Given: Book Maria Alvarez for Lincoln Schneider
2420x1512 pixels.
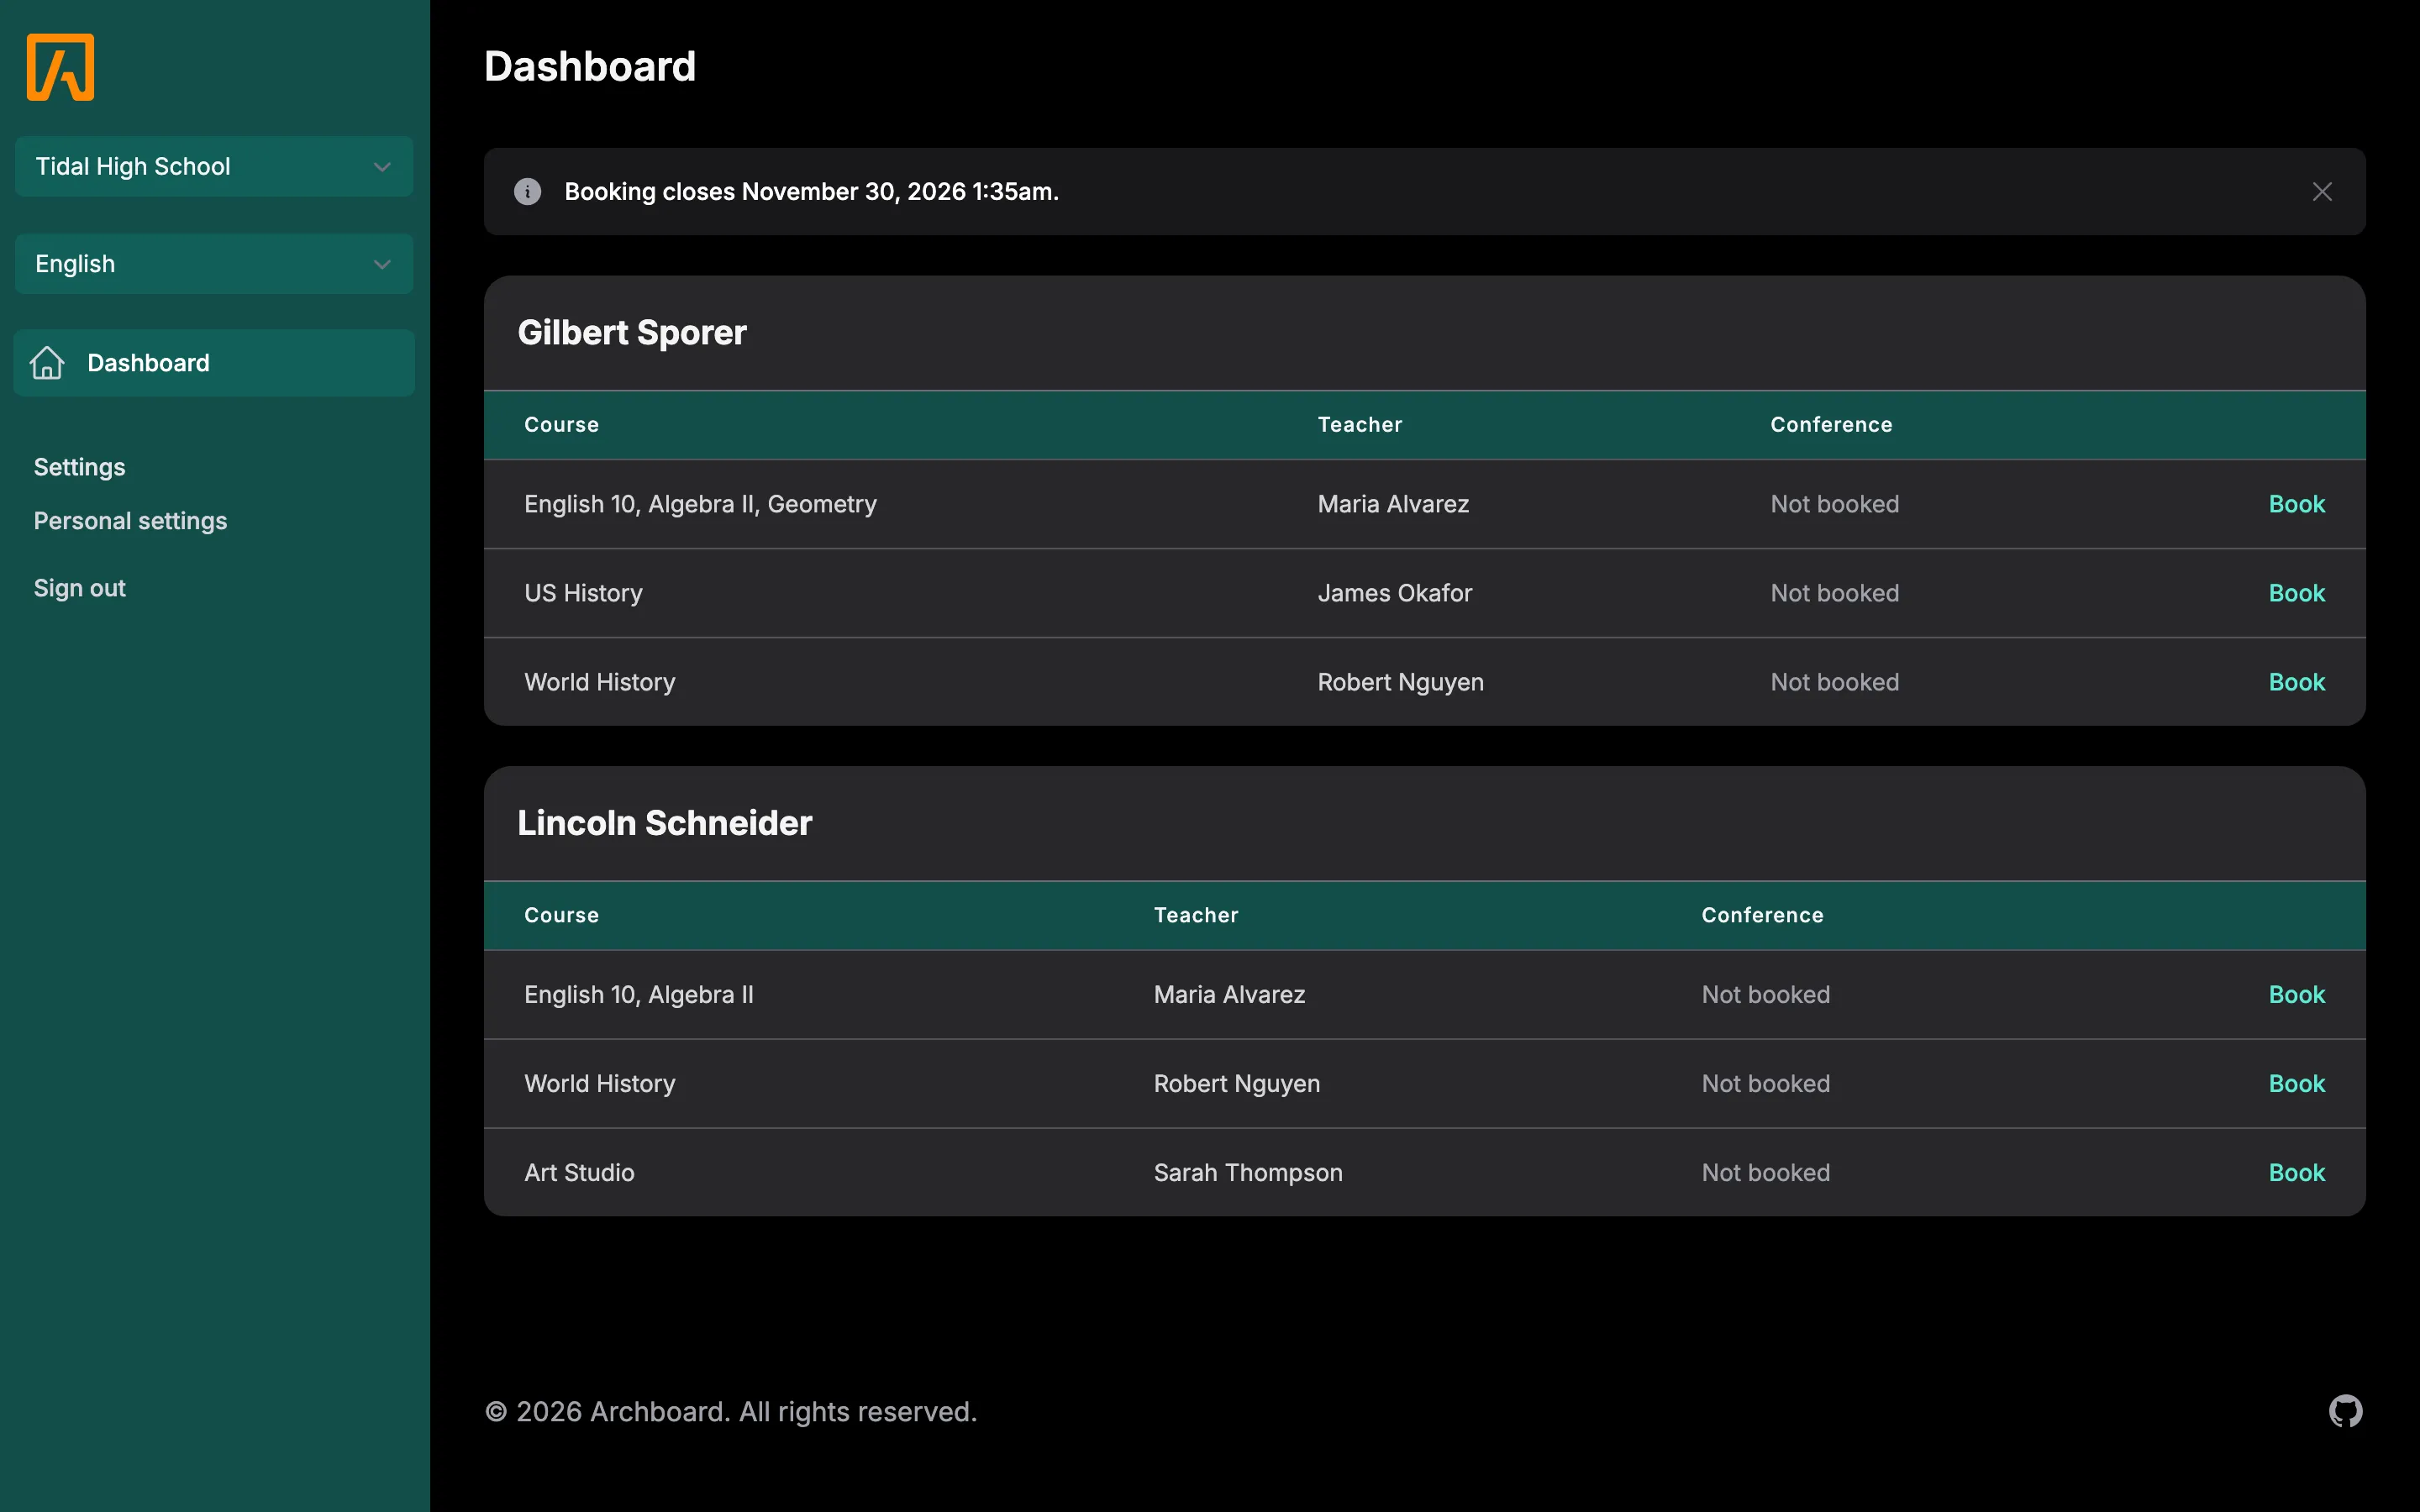Looking at the screenshot, I should click(x=2296, y=994).
